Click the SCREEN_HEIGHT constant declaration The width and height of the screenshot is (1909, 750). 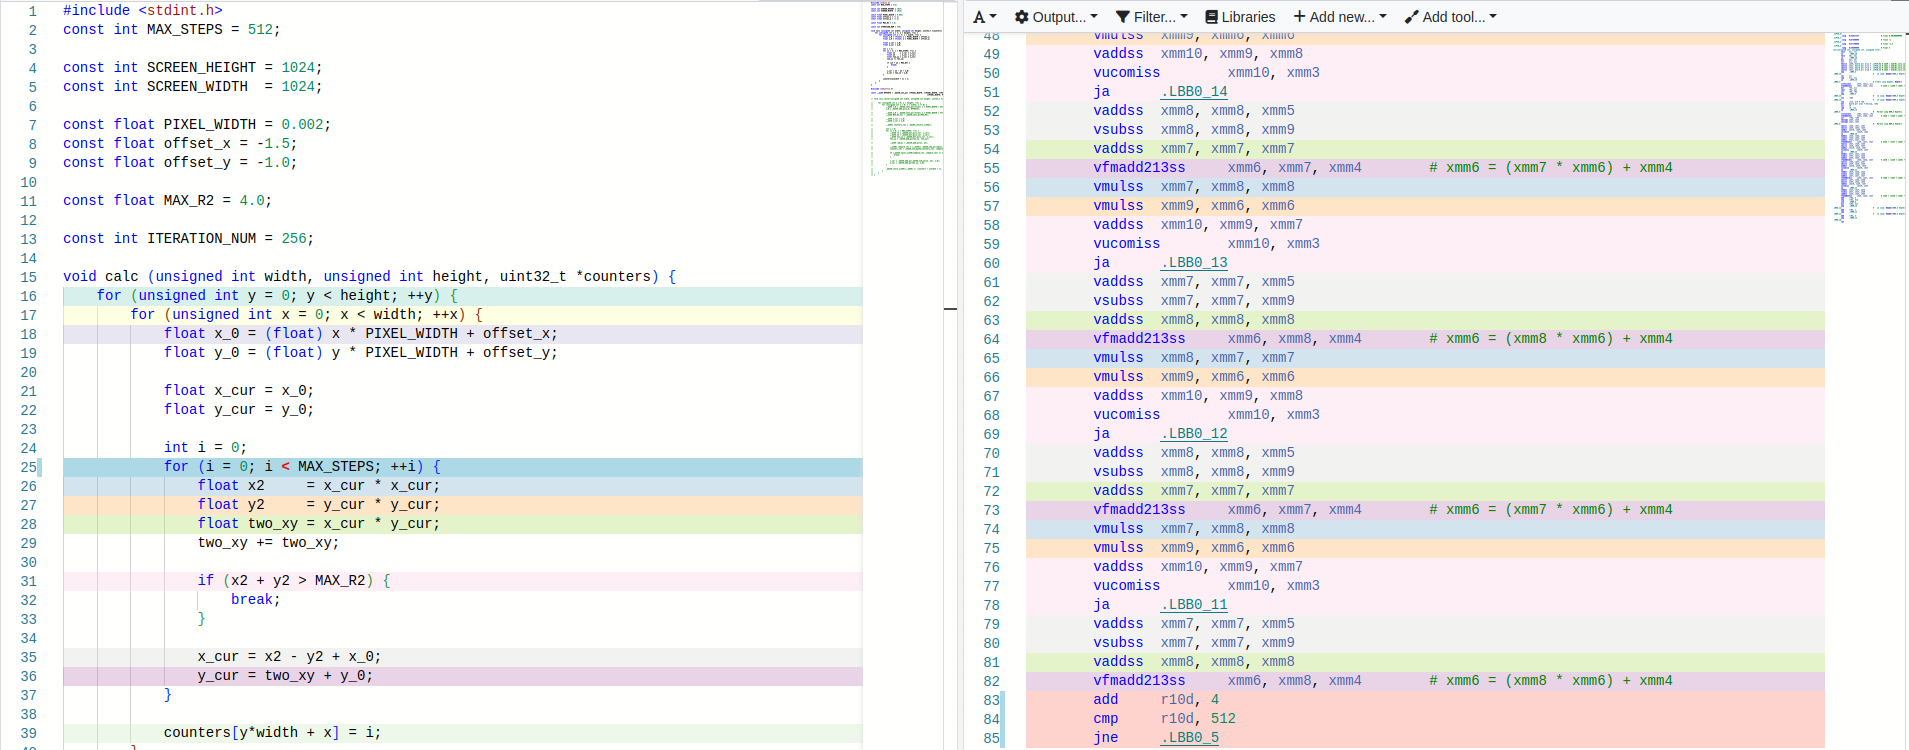tap(193, 67)
